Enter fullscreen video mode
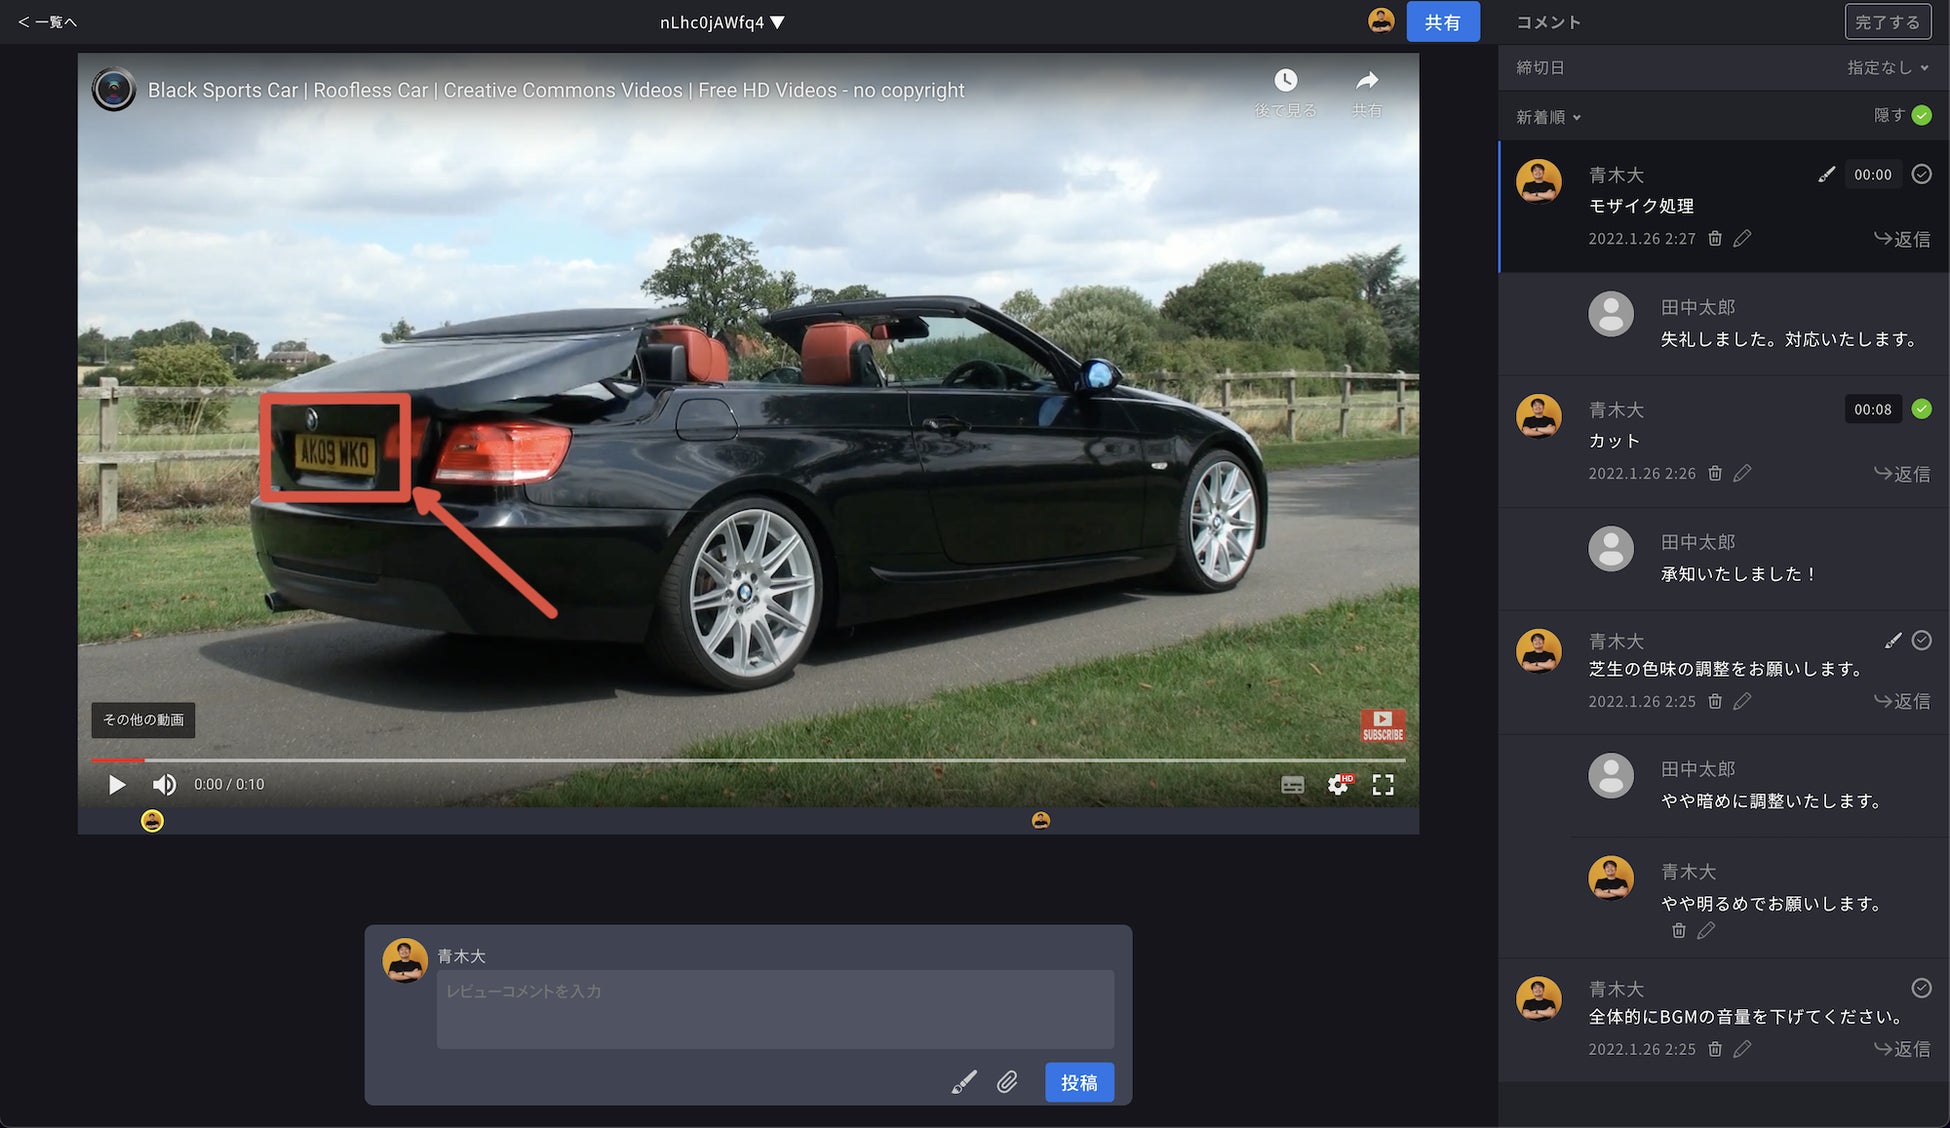1950x1128 pixels. [1383, 785]
